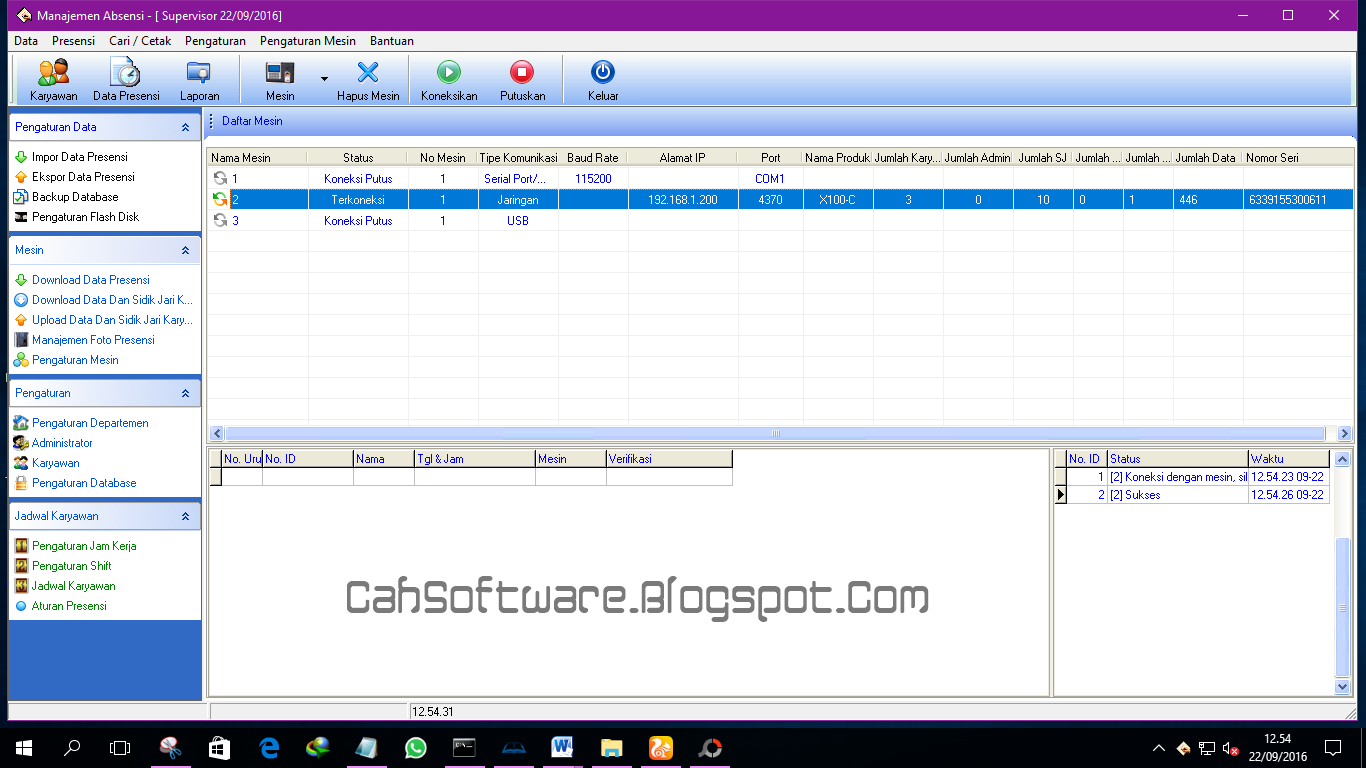
Task: Open File Explorer from the taskbar
Action: [x=611, y=747]
